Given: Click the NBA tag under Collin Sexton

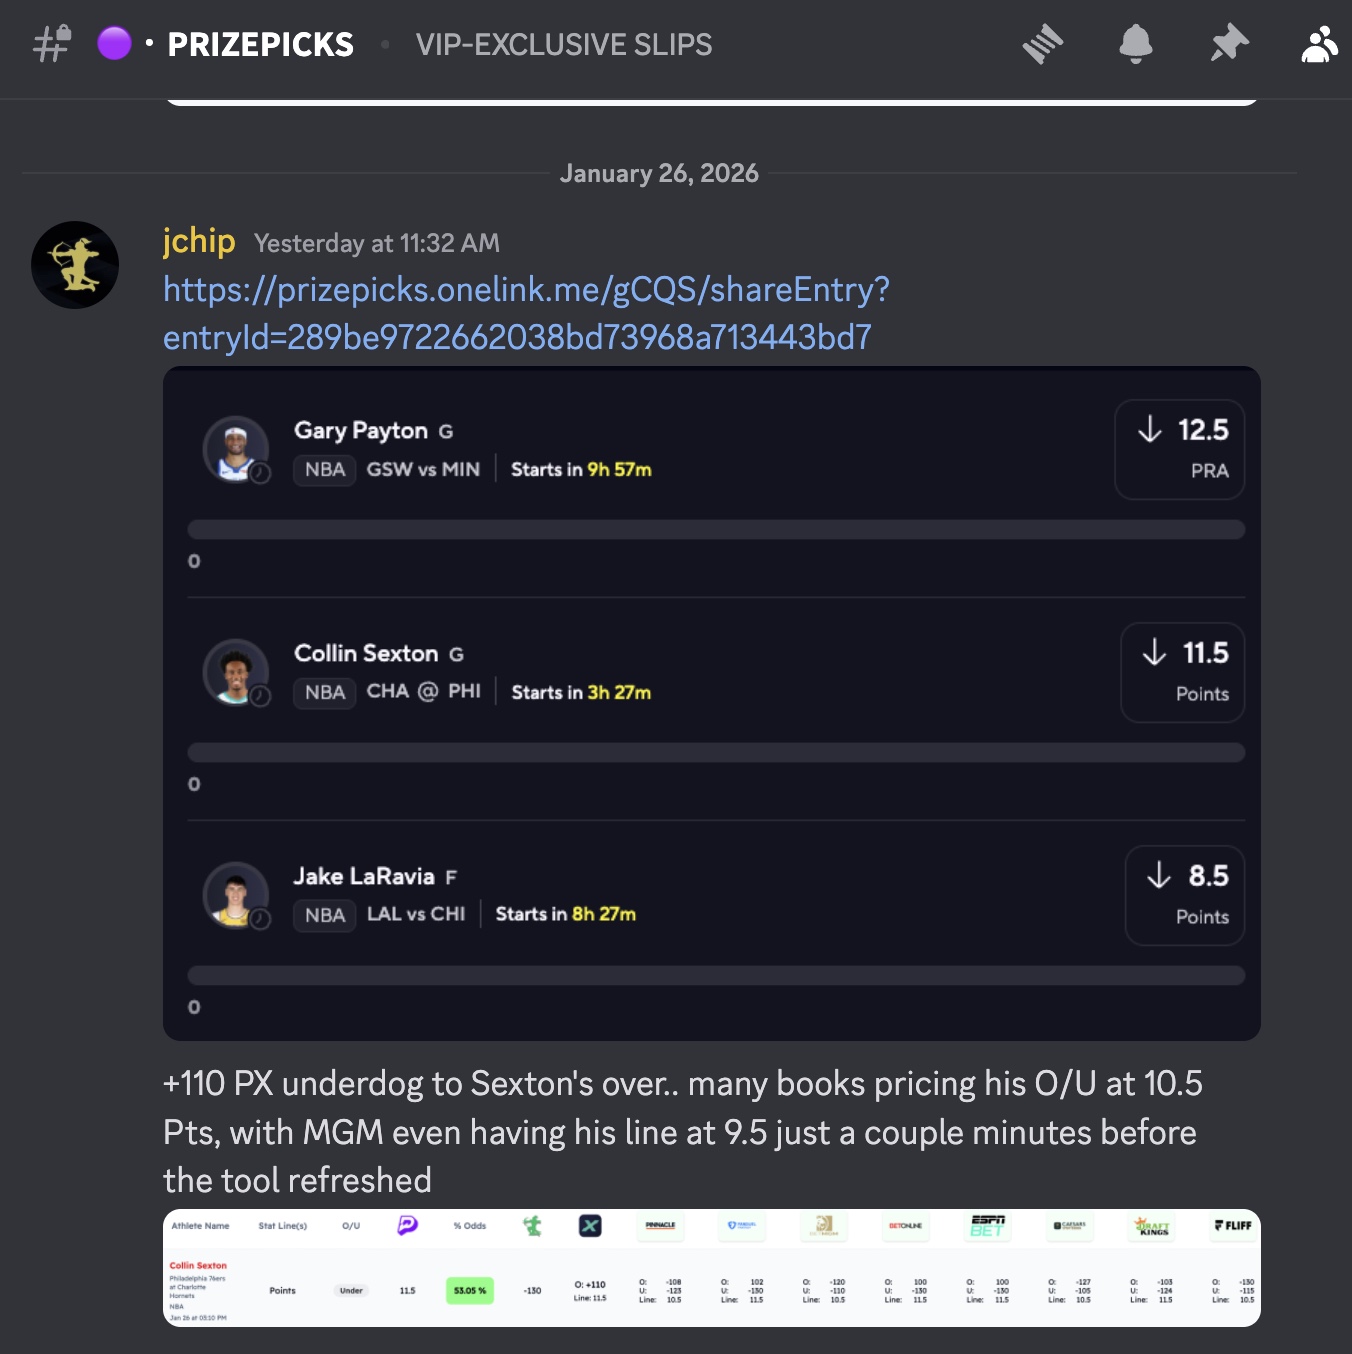Looking at the screenshot, I should [x=325, y=693].
